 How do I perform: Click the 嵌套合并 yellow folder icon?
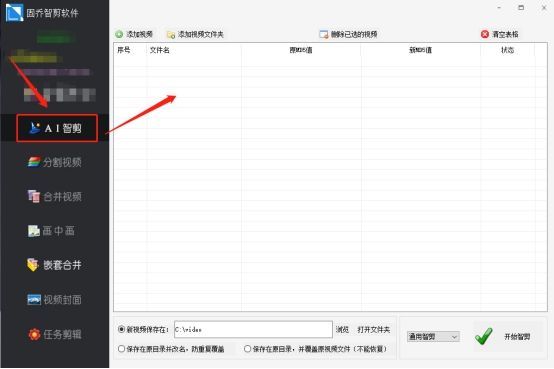coord(33,265)
